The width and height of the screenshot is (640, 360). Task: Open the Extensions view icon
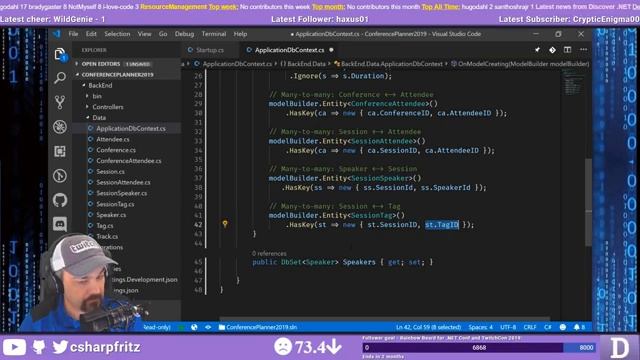click(60, 151)
